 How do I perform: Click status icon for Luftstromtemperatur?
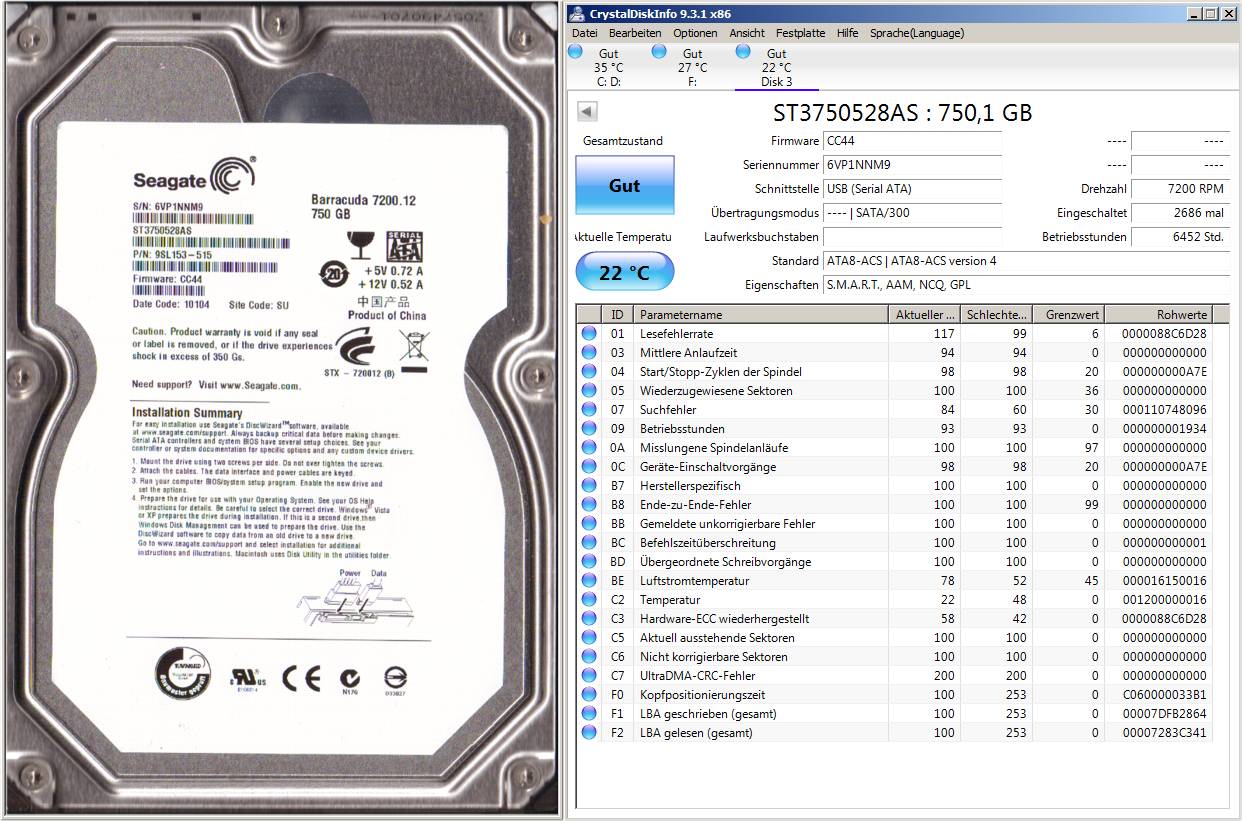pos(589,581)
